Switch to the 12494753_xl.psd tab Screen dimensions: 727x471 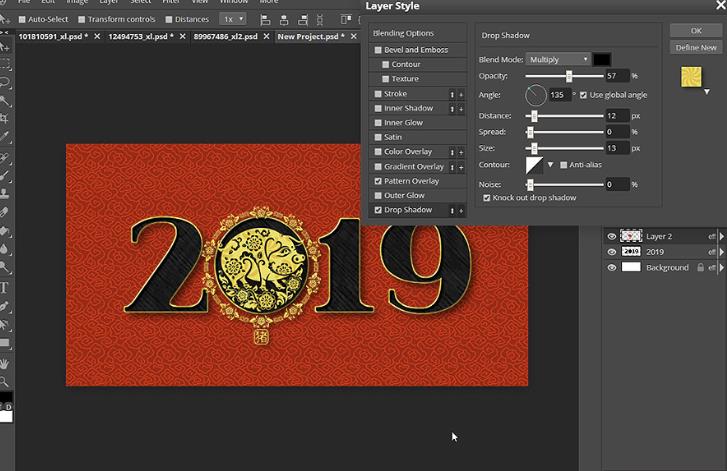click(141, 36)
